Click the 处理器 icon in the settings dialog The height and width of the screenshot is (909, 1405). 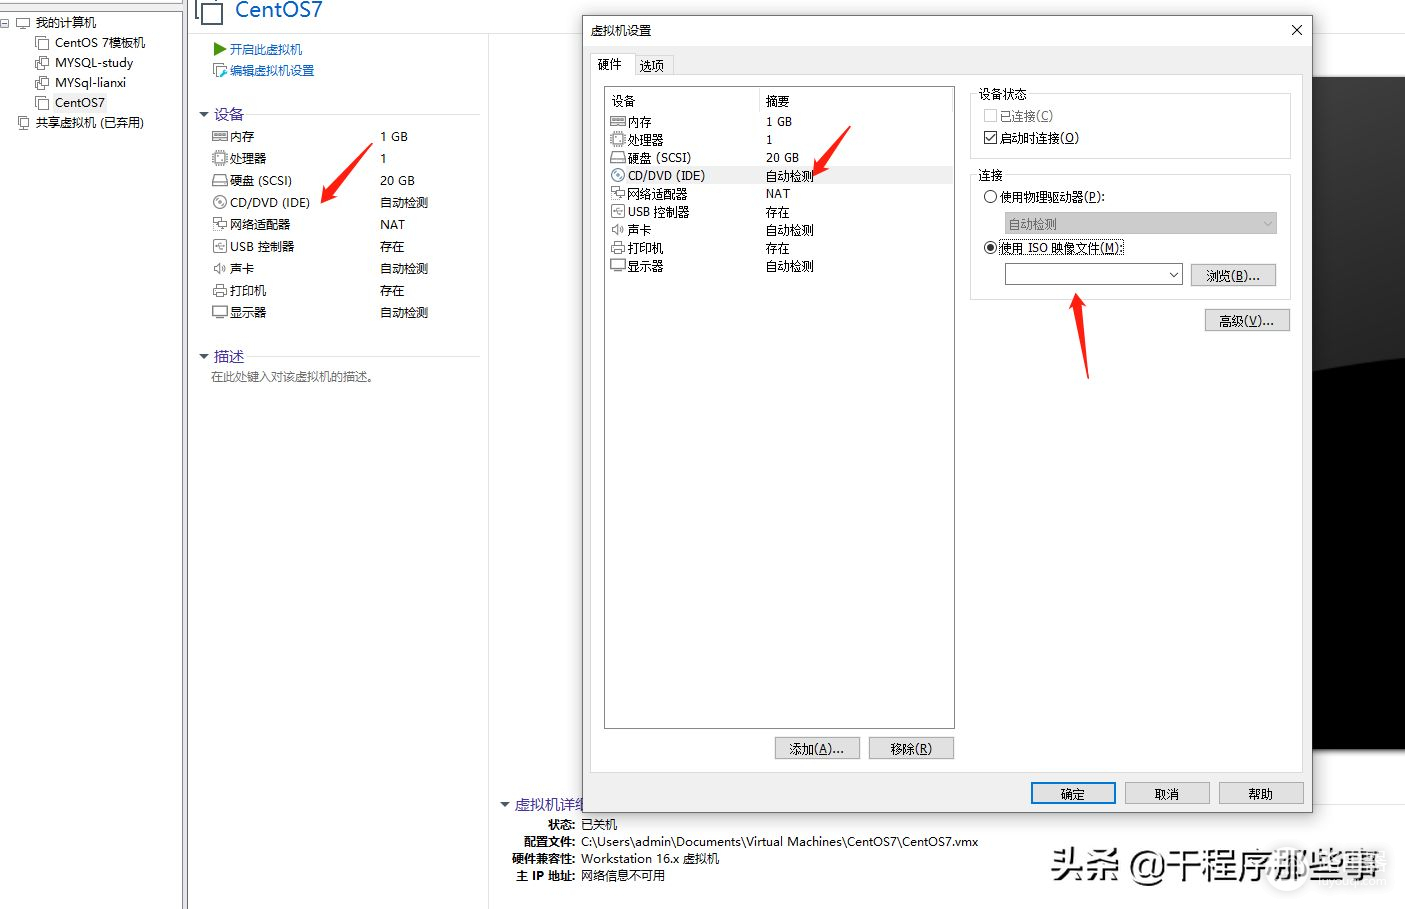click(618, 139)
